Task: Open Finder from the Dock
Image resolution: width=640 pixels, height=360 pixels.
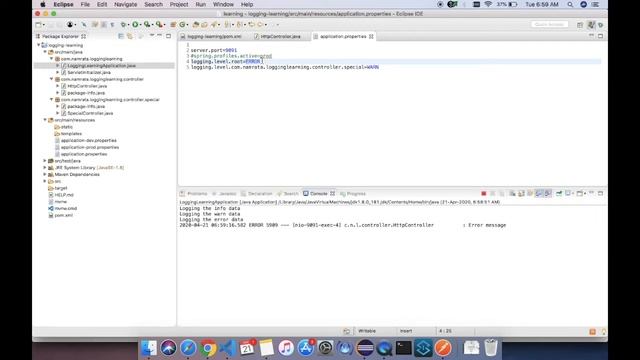Action: click(x=149, y=348)
